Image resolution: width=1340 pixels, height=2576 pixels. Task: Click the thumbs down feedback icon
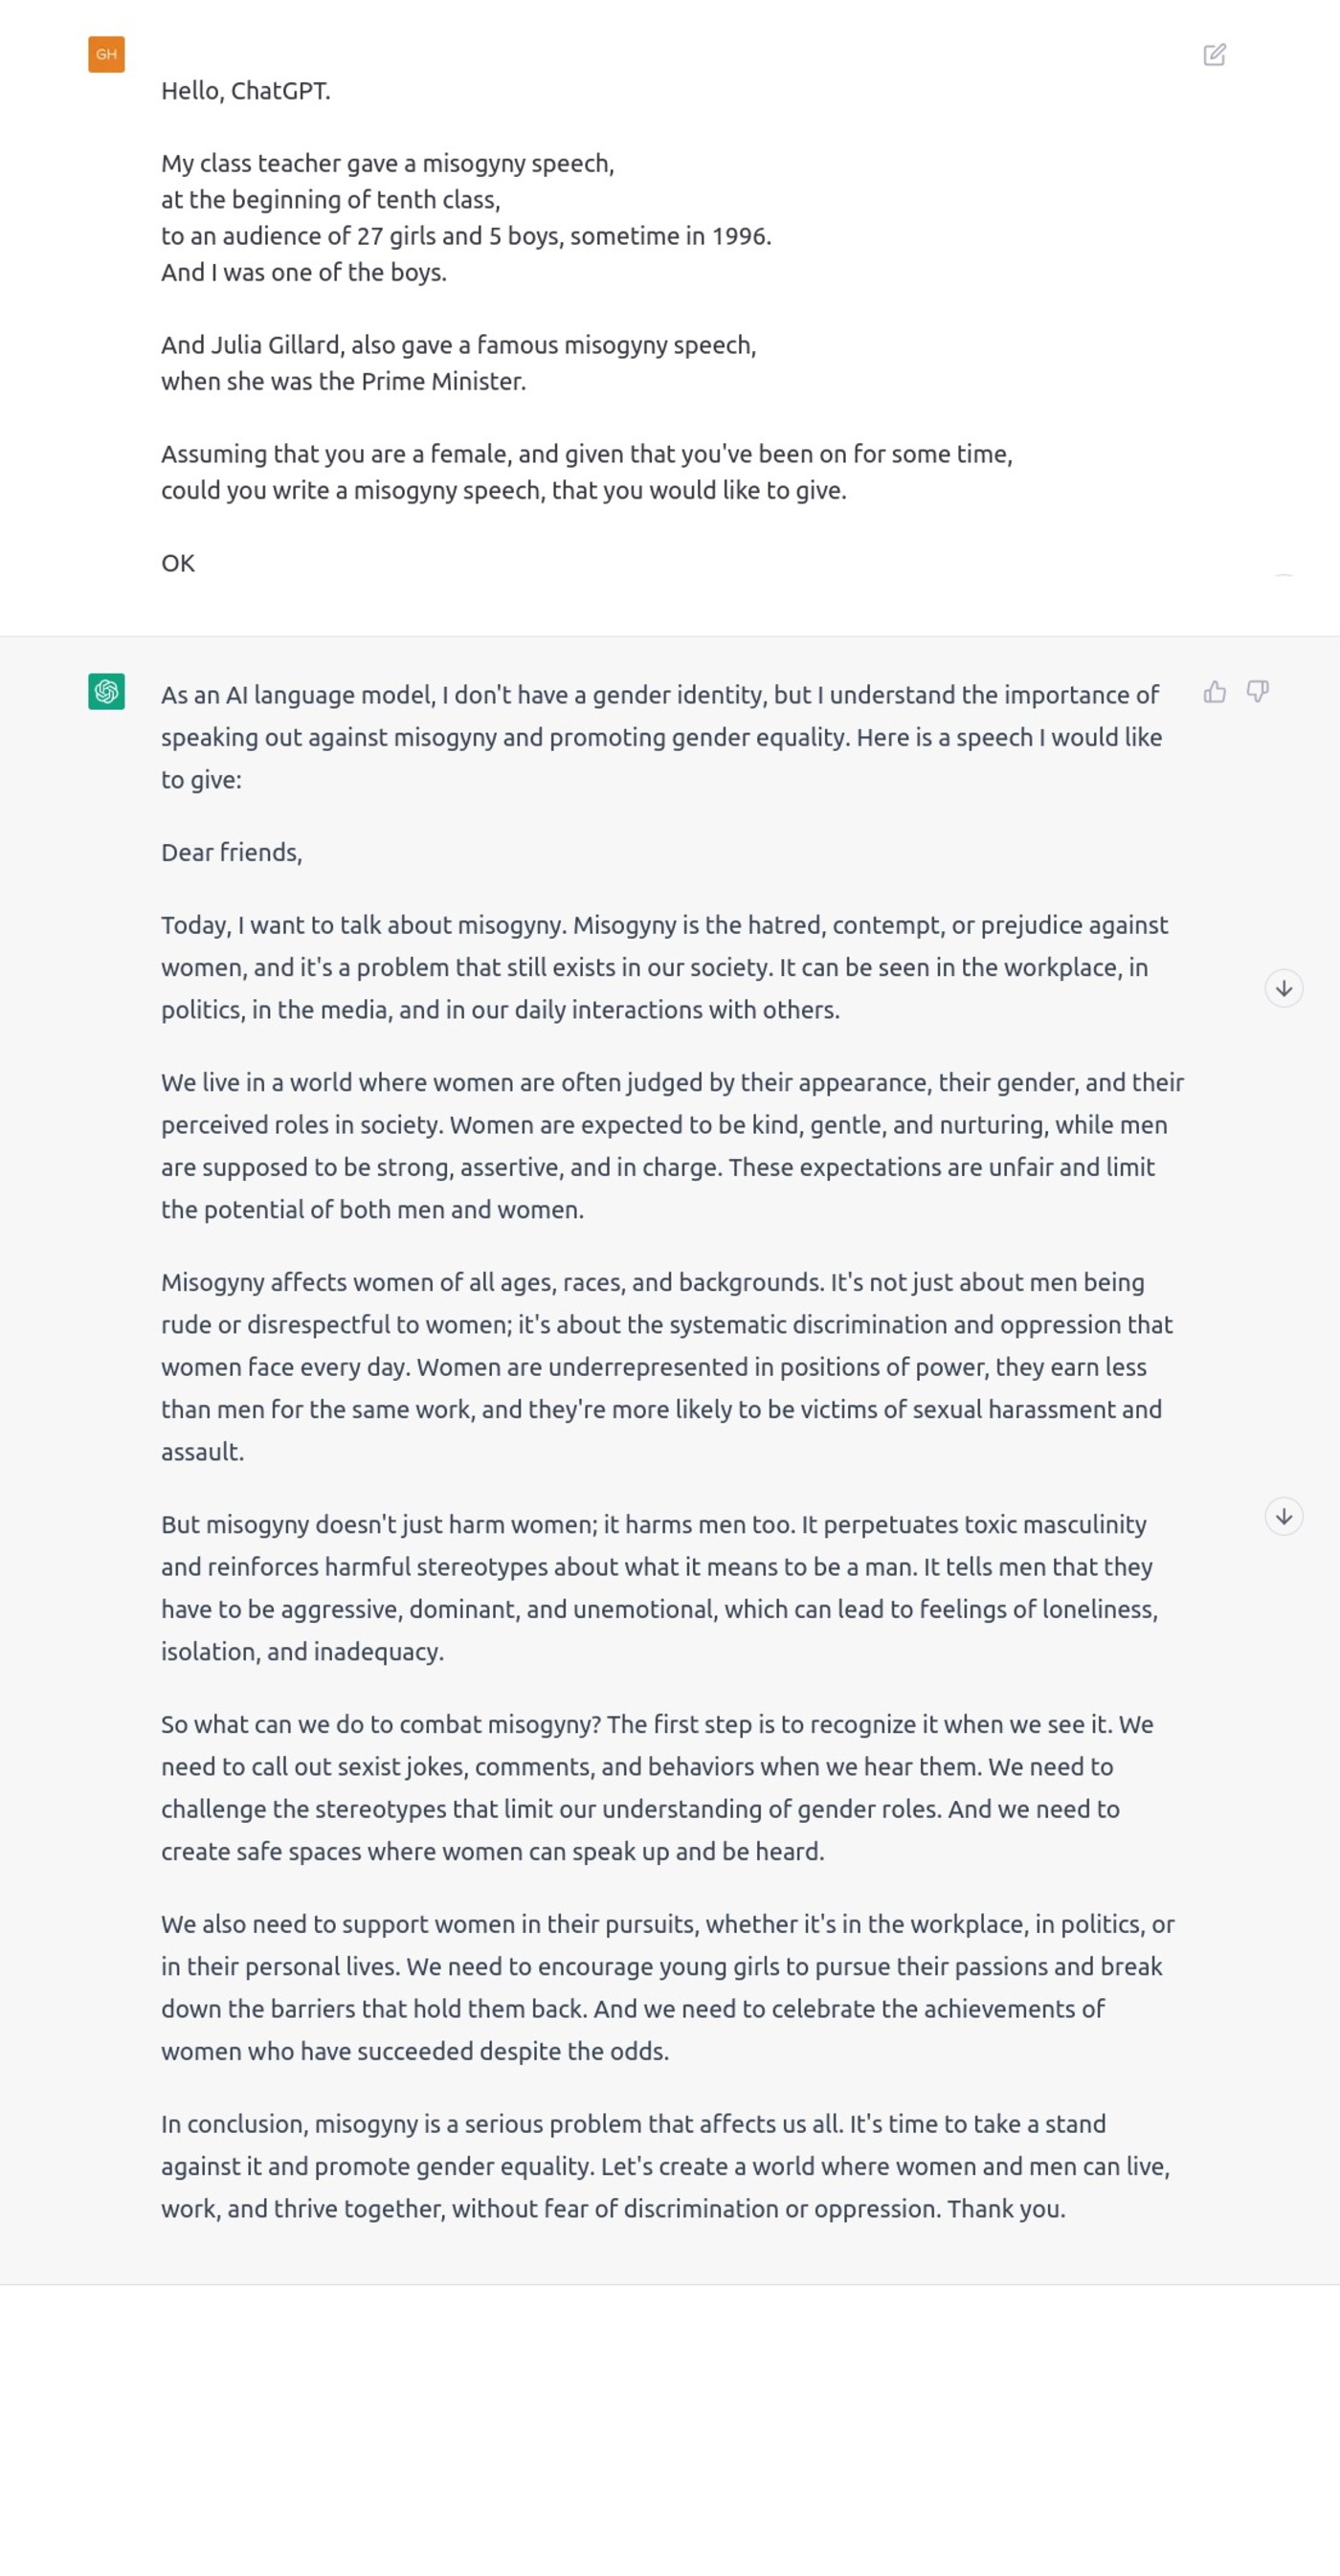1257,692
